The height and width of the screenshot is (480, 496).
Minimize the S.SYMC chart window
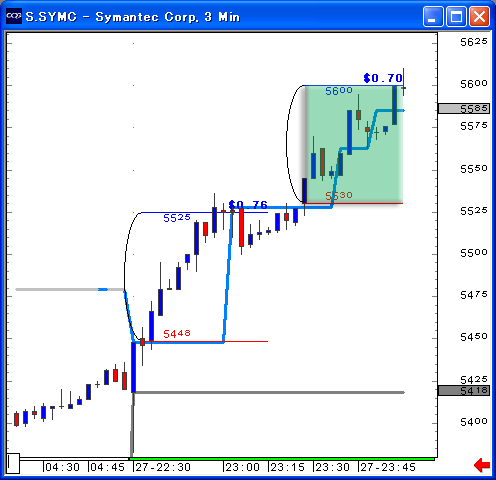(x=433, y=16)
